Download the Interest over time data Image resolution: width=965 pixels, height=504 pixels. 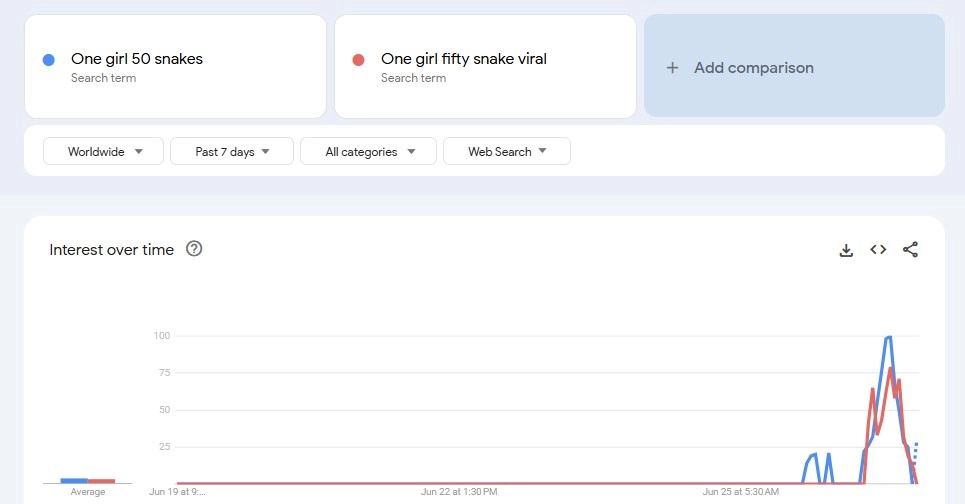[846, 250]
